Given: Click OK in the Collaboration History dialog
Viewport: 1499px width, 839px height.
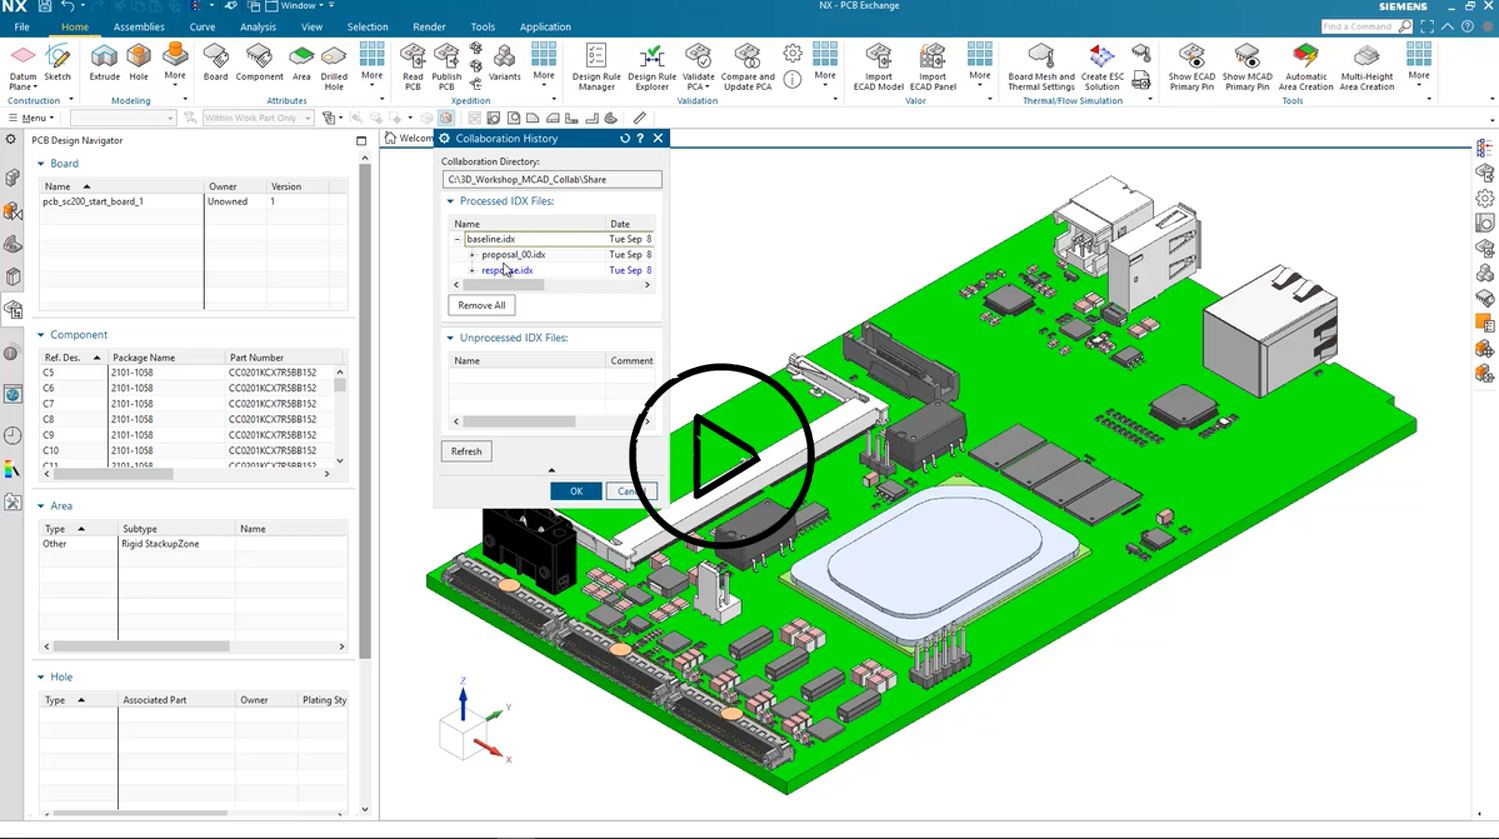Looking at the screenshot, I should (575, 491).
